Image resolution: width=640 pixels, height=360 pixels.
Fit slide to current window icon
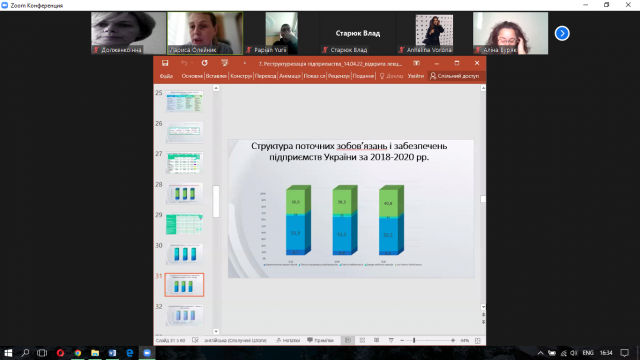[478, 340]
